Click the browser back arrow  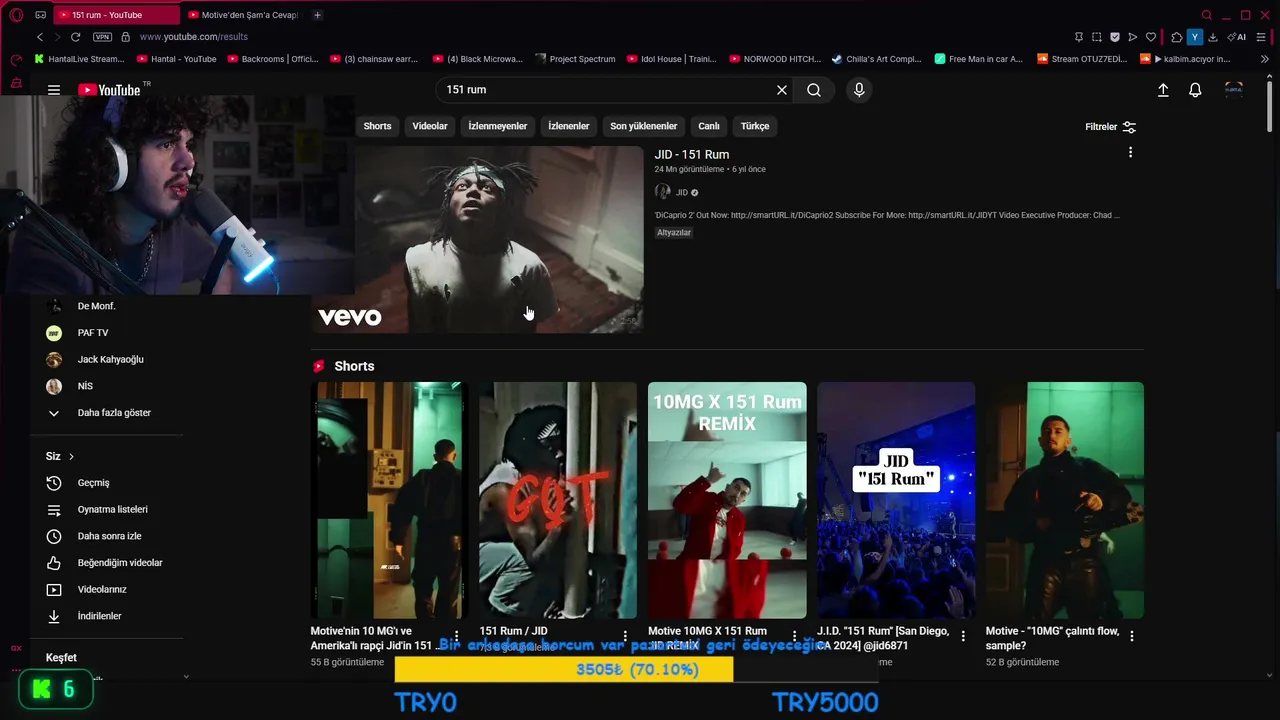click(x=40, y=37)
